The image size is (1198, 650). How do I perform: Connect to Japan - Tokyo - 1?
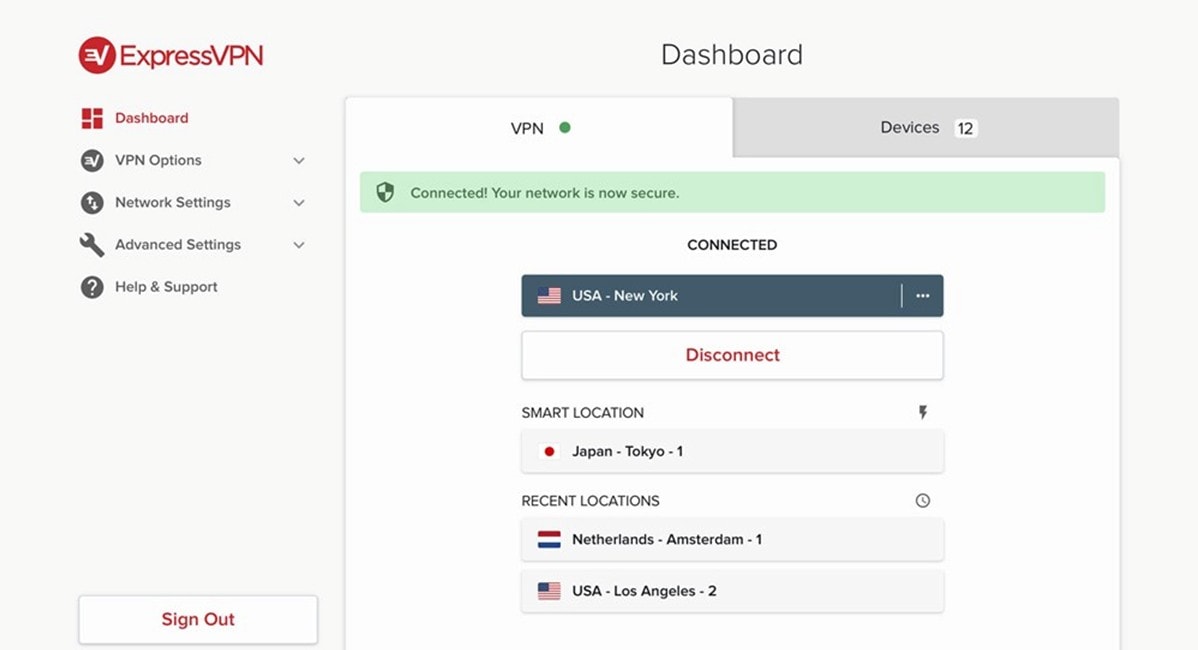coord(732,451)
